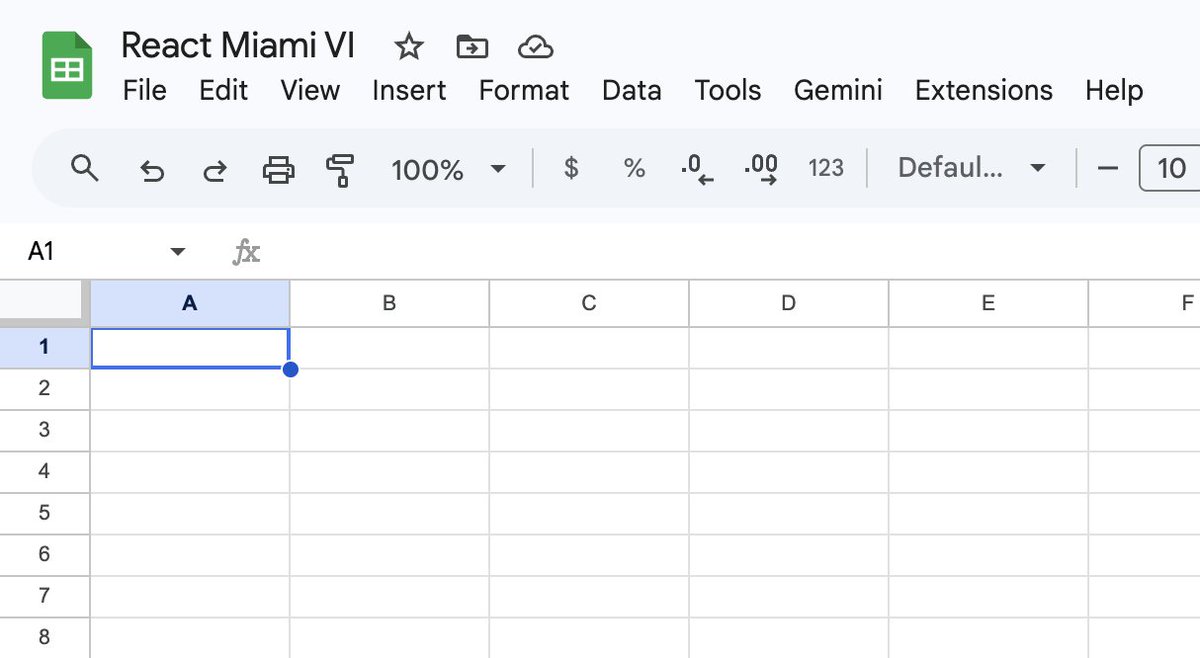Viewport: 1200px width, 658px height.
Task: Decrease font size with minus button
Action: point(1107,168)
